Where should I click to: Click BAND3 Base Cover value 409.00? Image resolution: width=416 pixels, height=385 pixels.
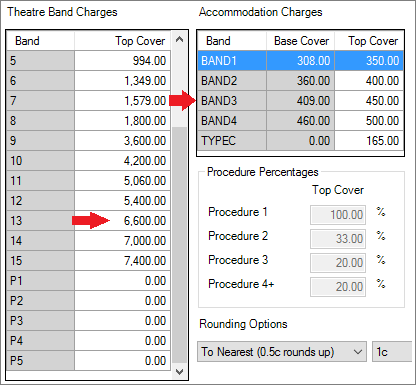click(301, 101)
